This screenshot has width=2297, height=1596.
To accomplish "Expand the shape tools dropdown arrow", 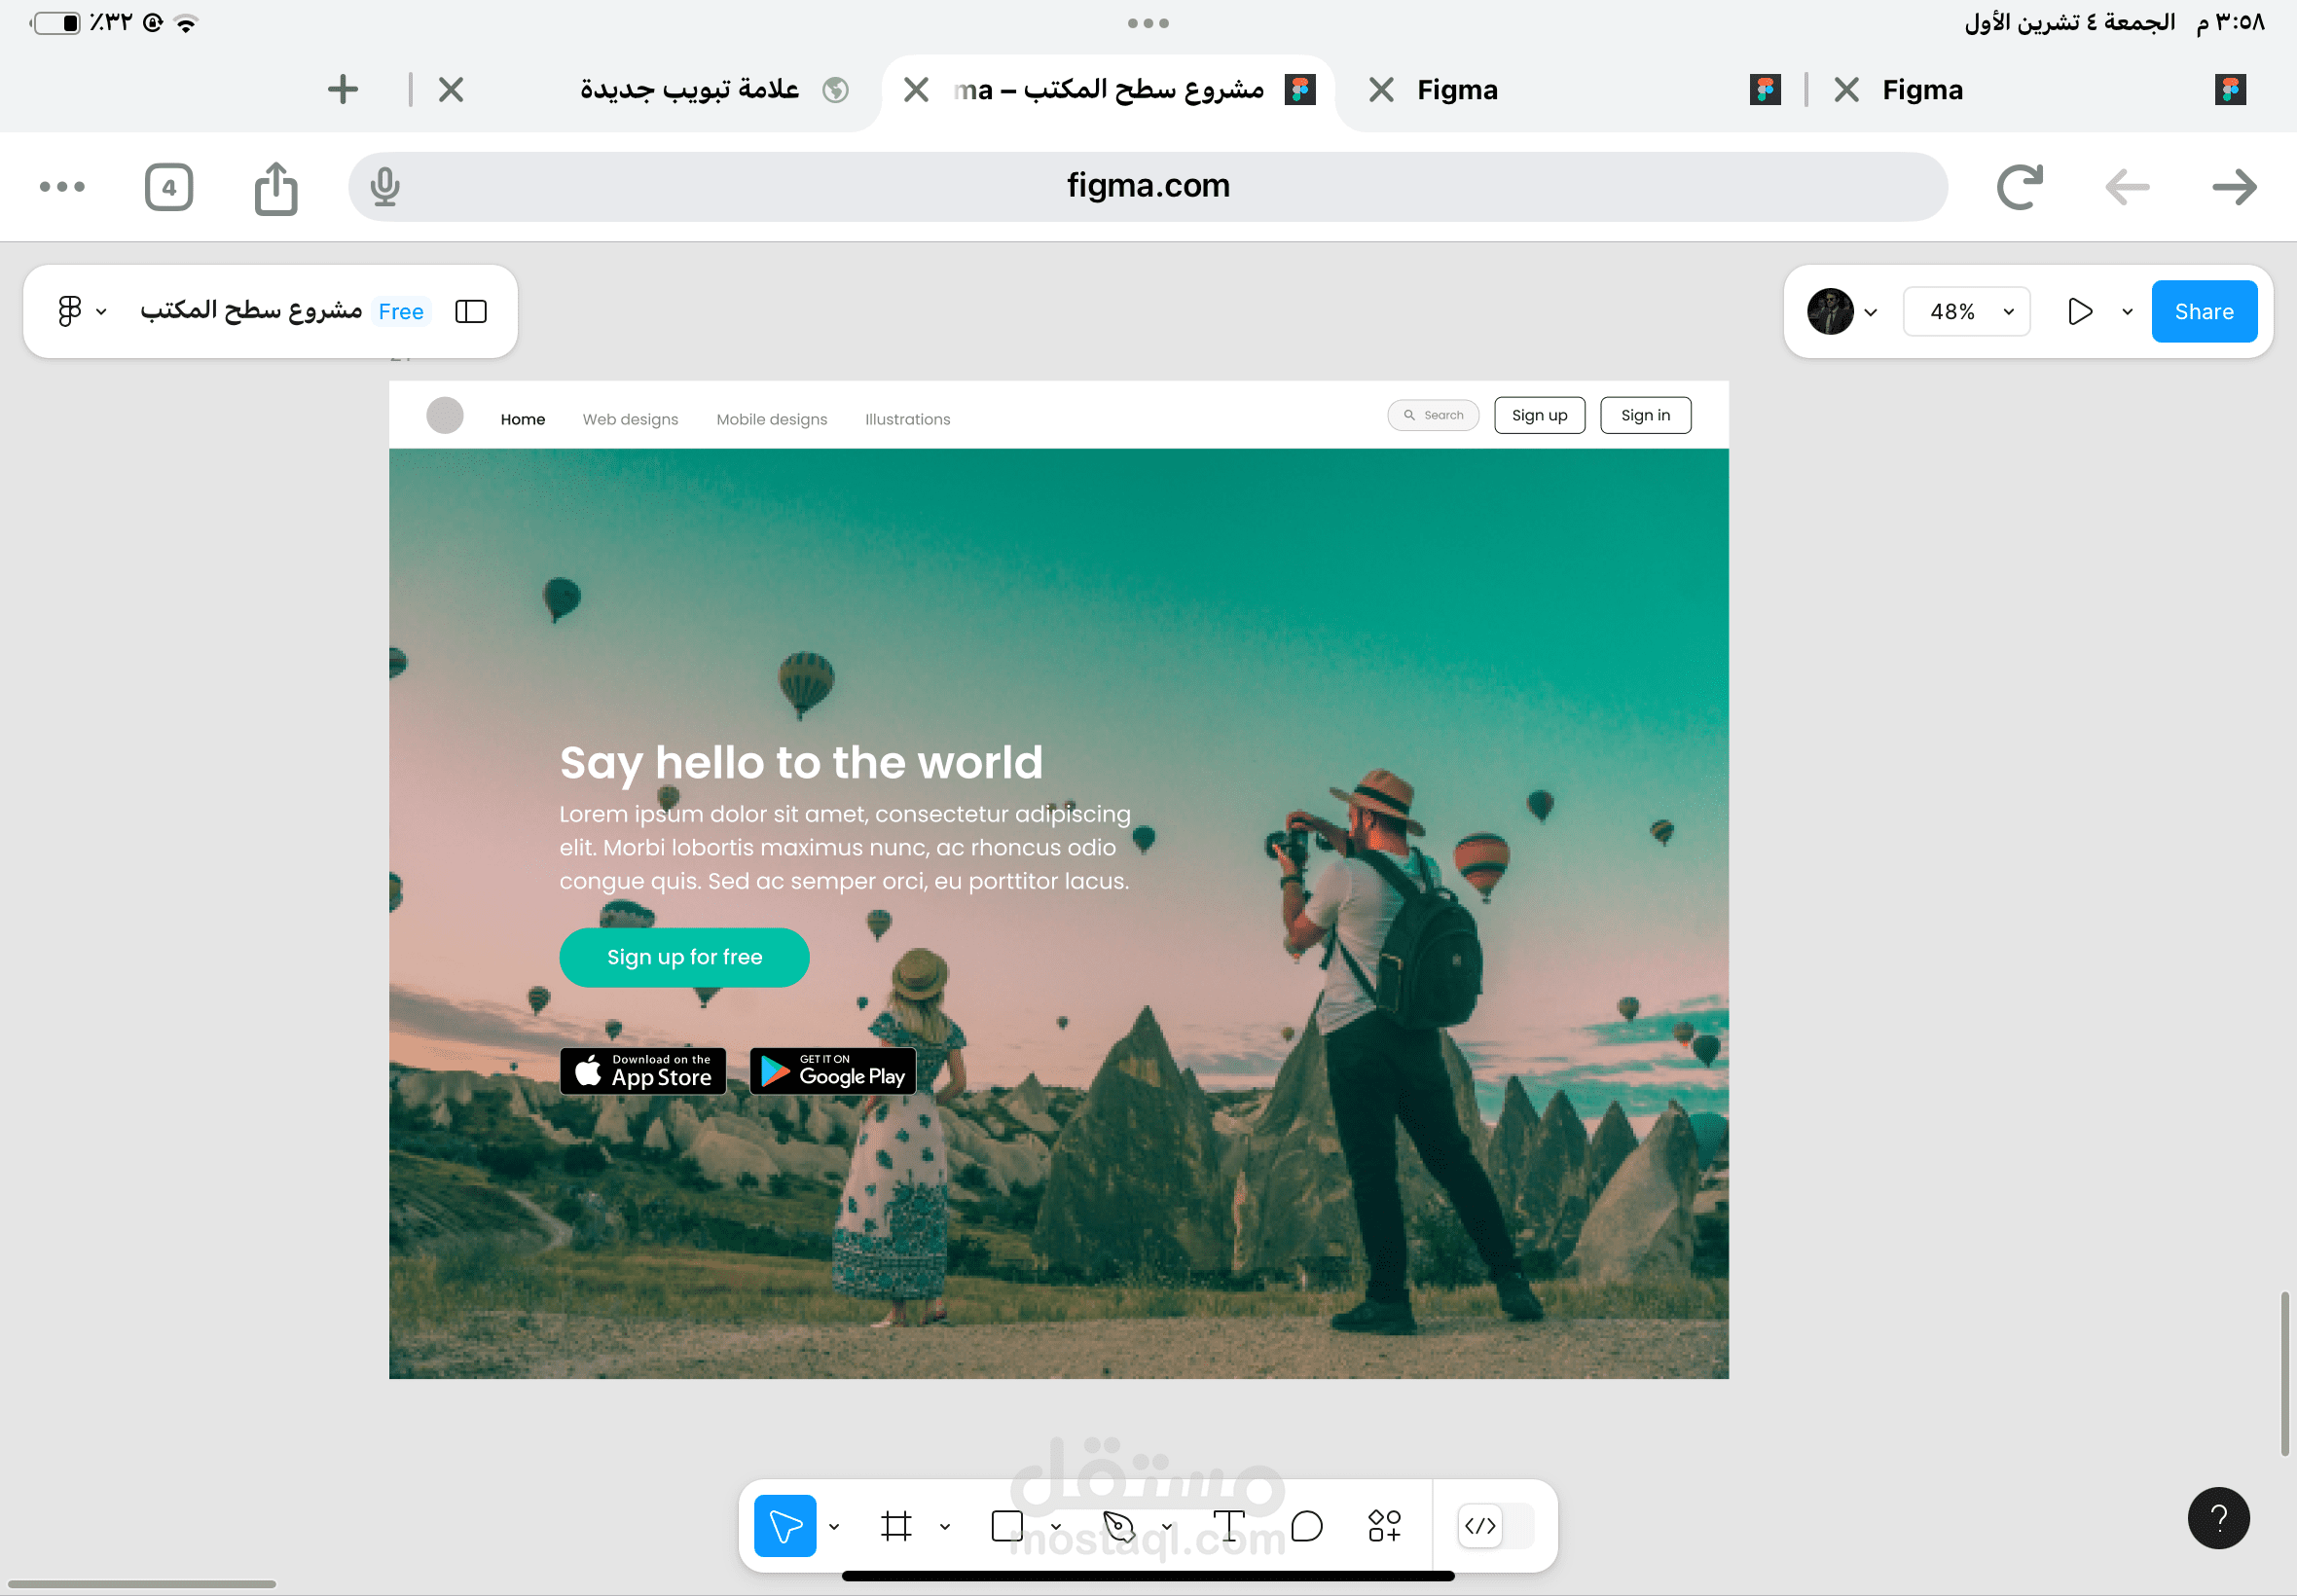I will click(x=1056, y=1527).
